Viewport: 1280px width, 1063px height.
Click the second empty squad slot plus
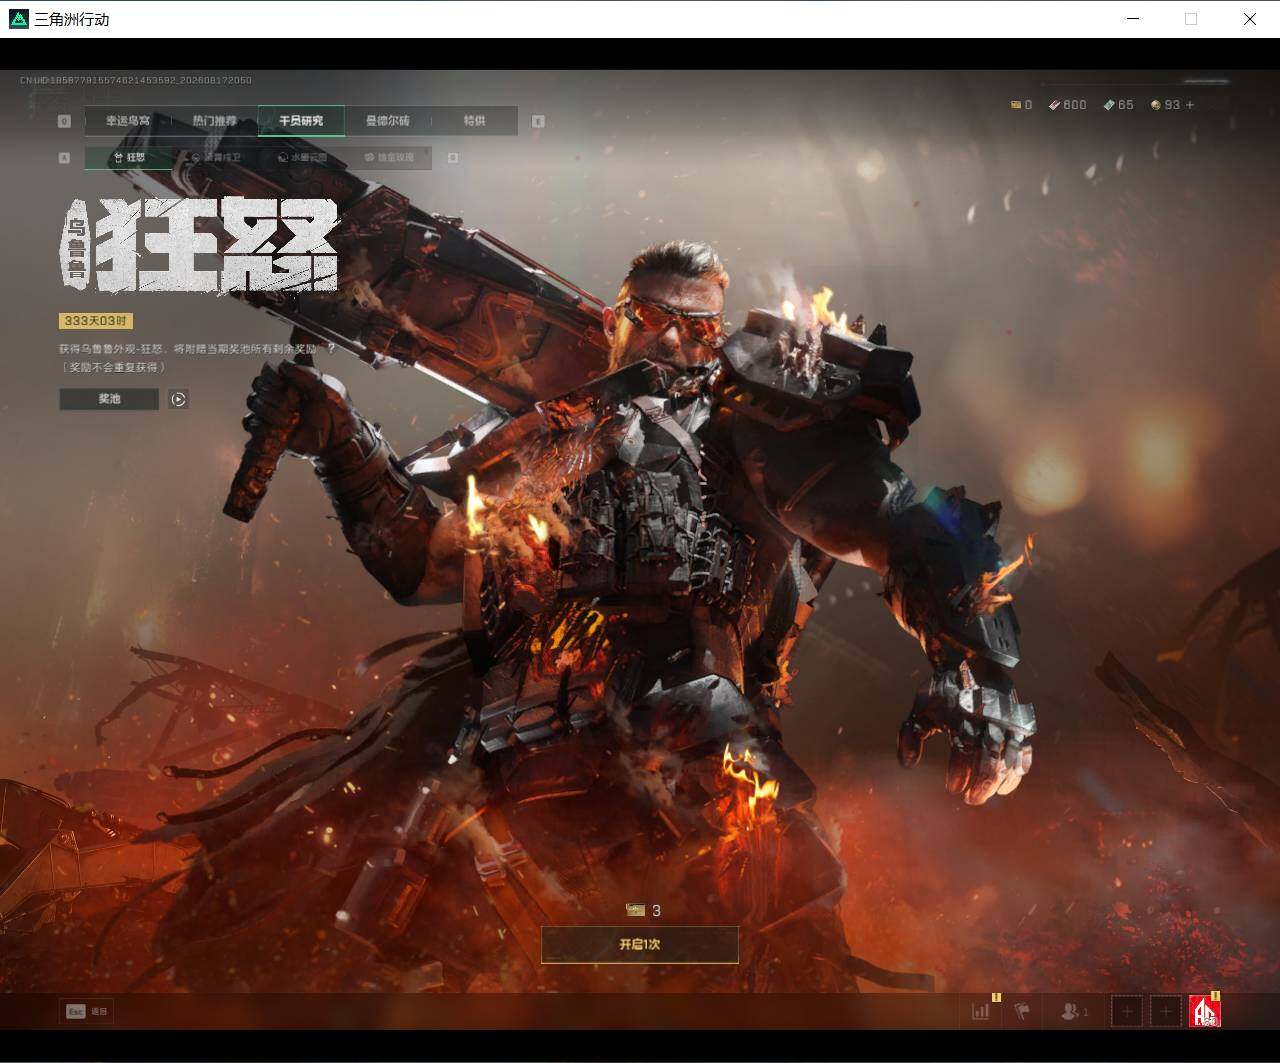(1166, 1011)
